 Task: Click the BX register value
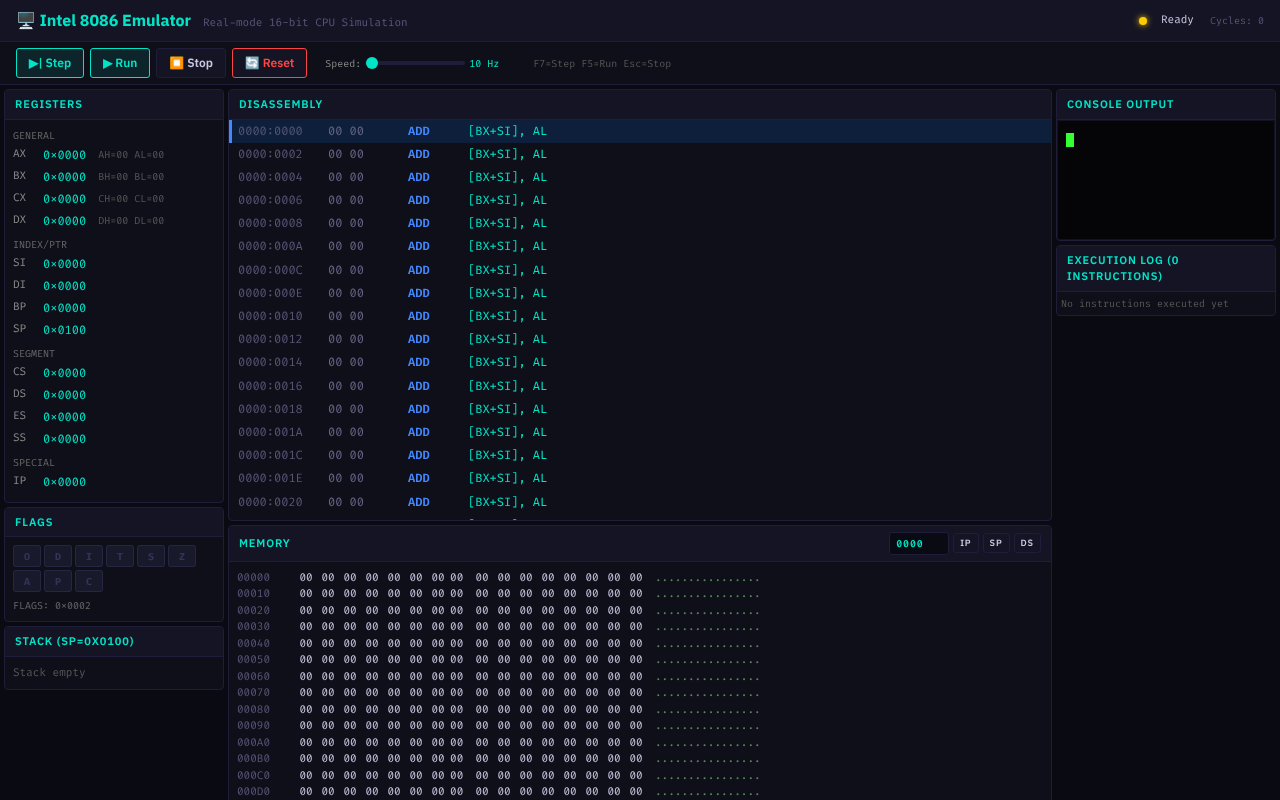[x=64, y=177]
